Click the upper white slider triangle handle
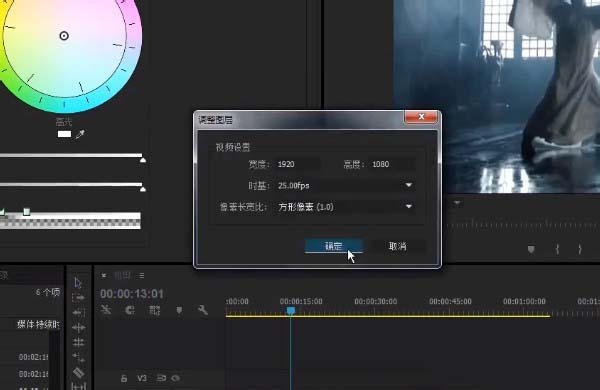This screenshot has height=390, width=600. click(x=143, y=160)
